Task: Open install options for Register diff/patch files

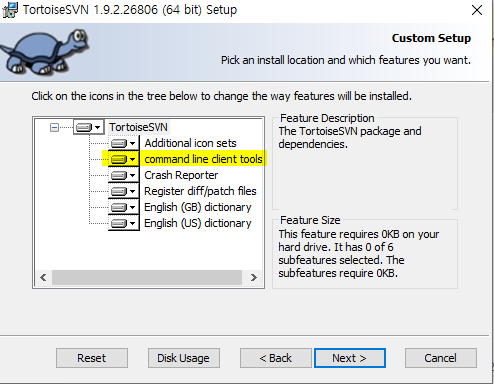Action: [x=124, y=191]
